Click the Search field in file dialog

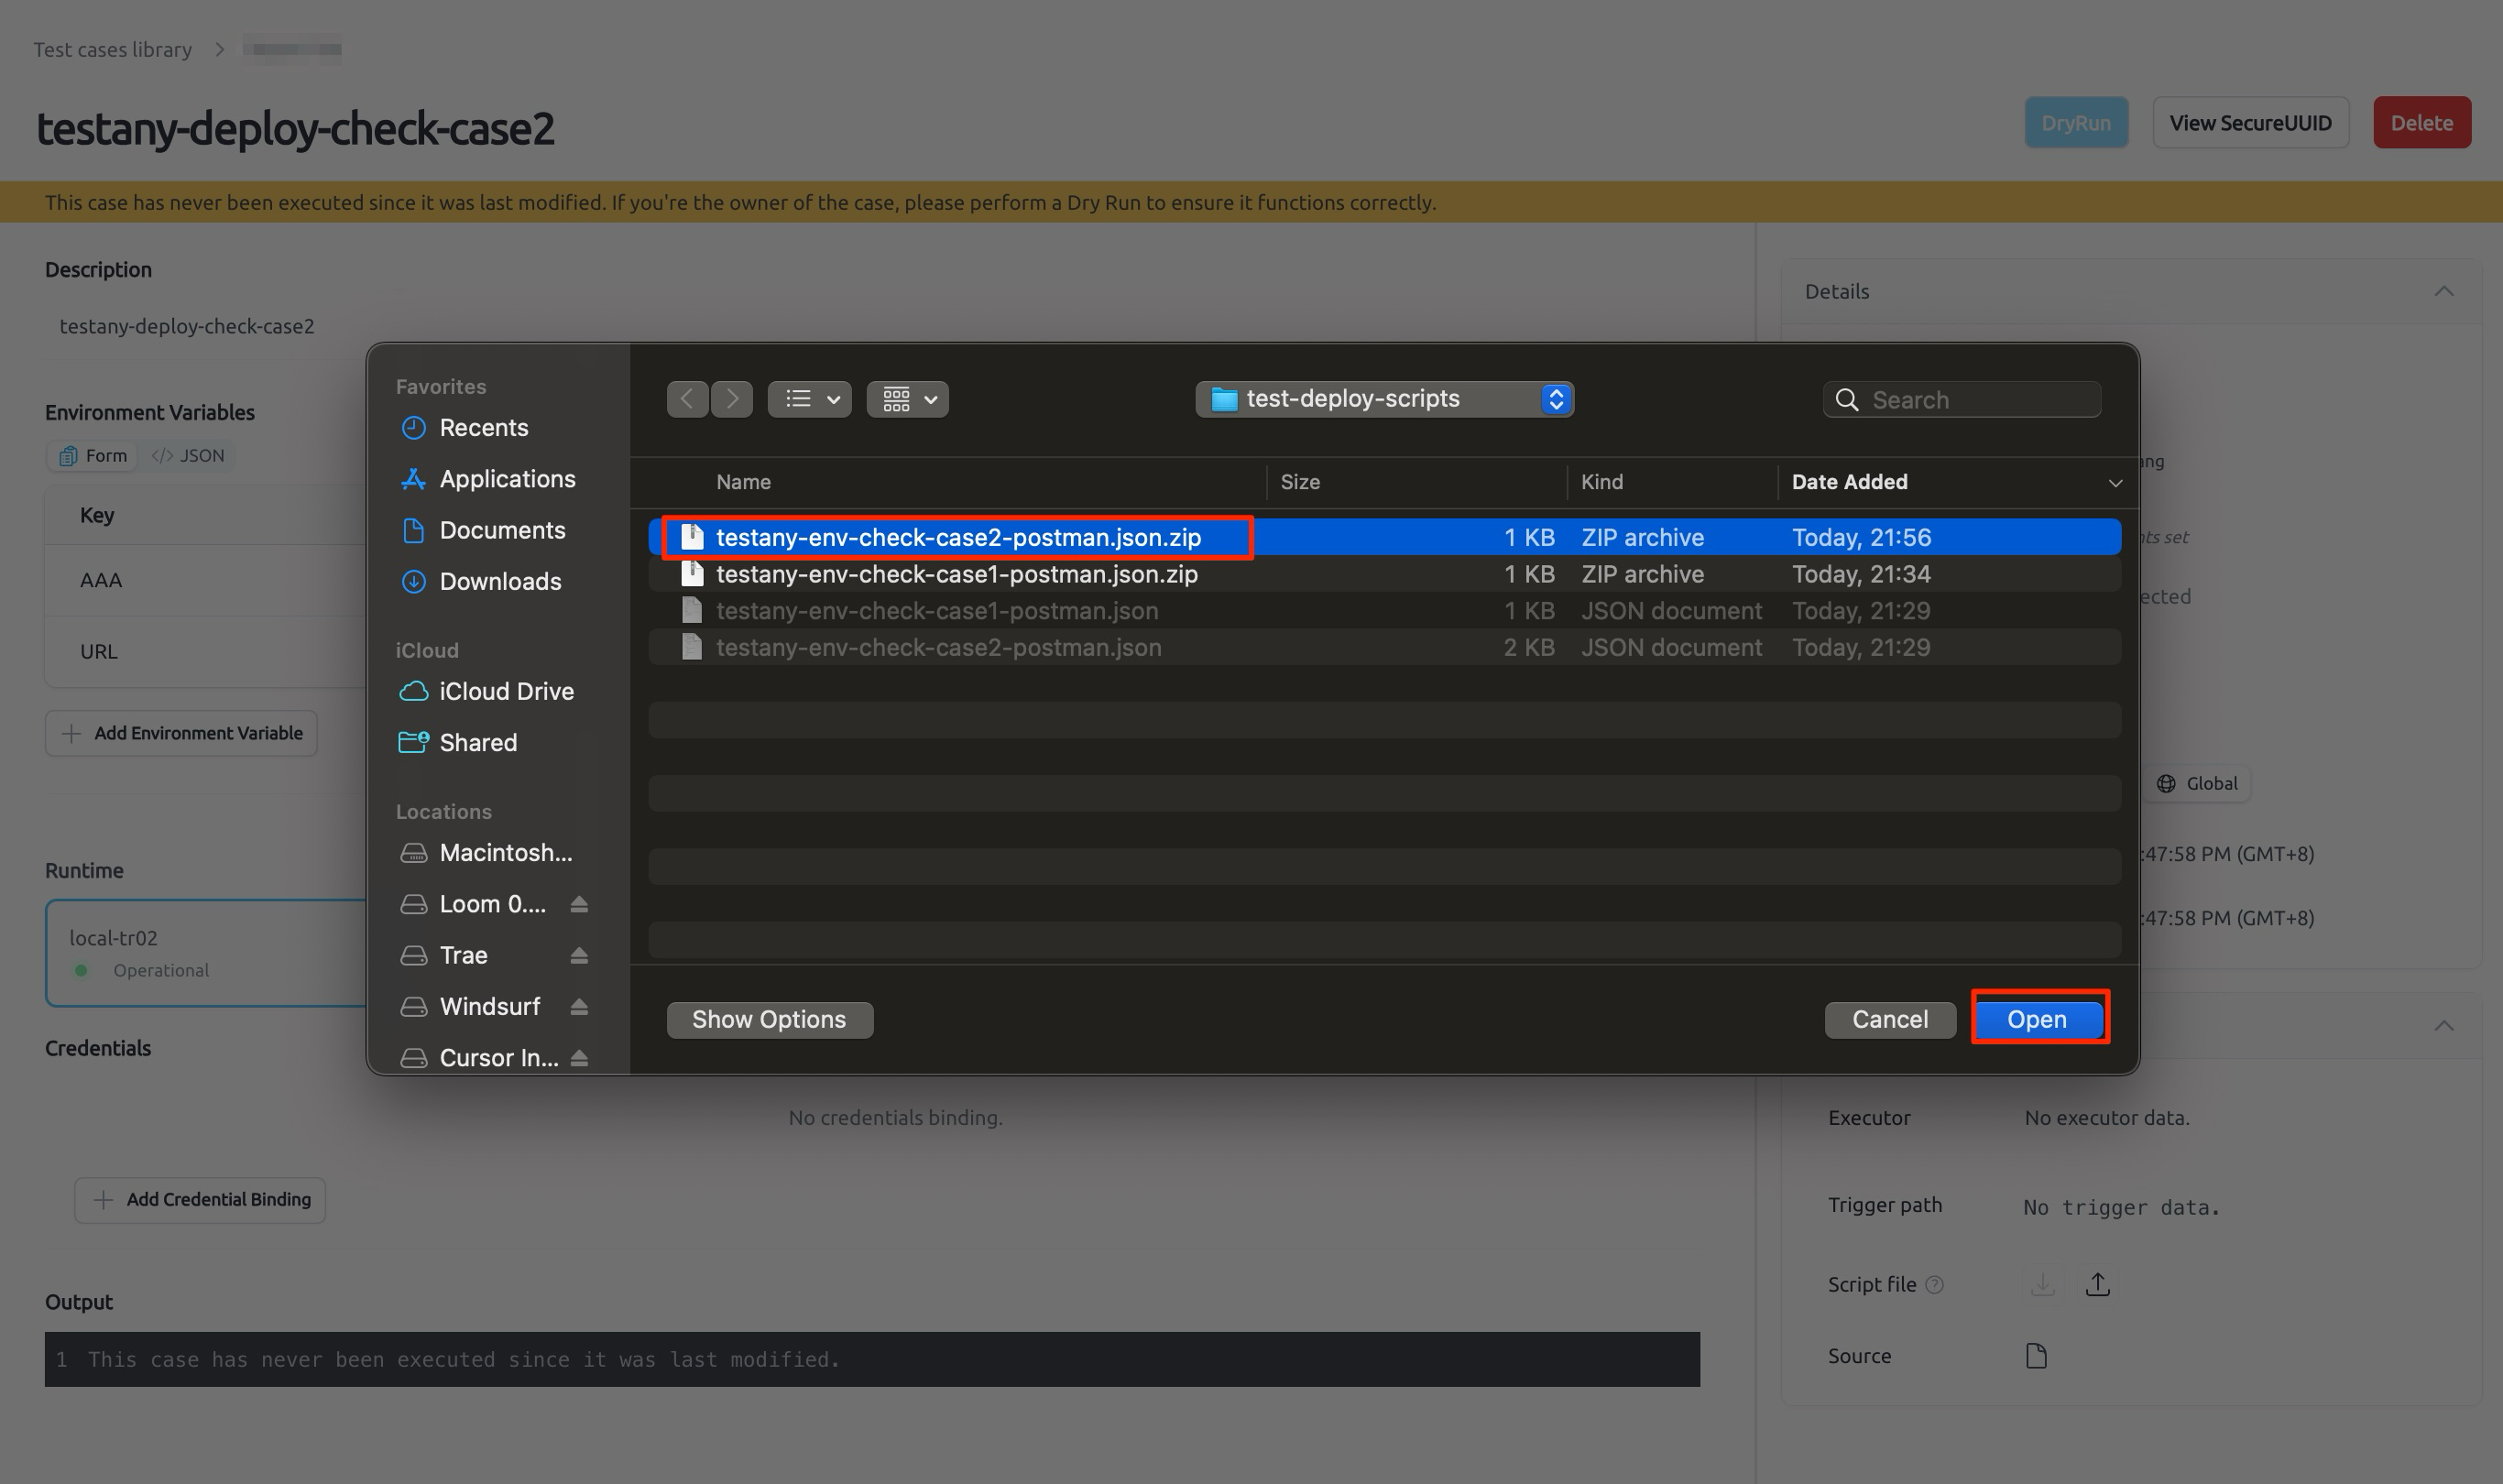pos(1961,399)
